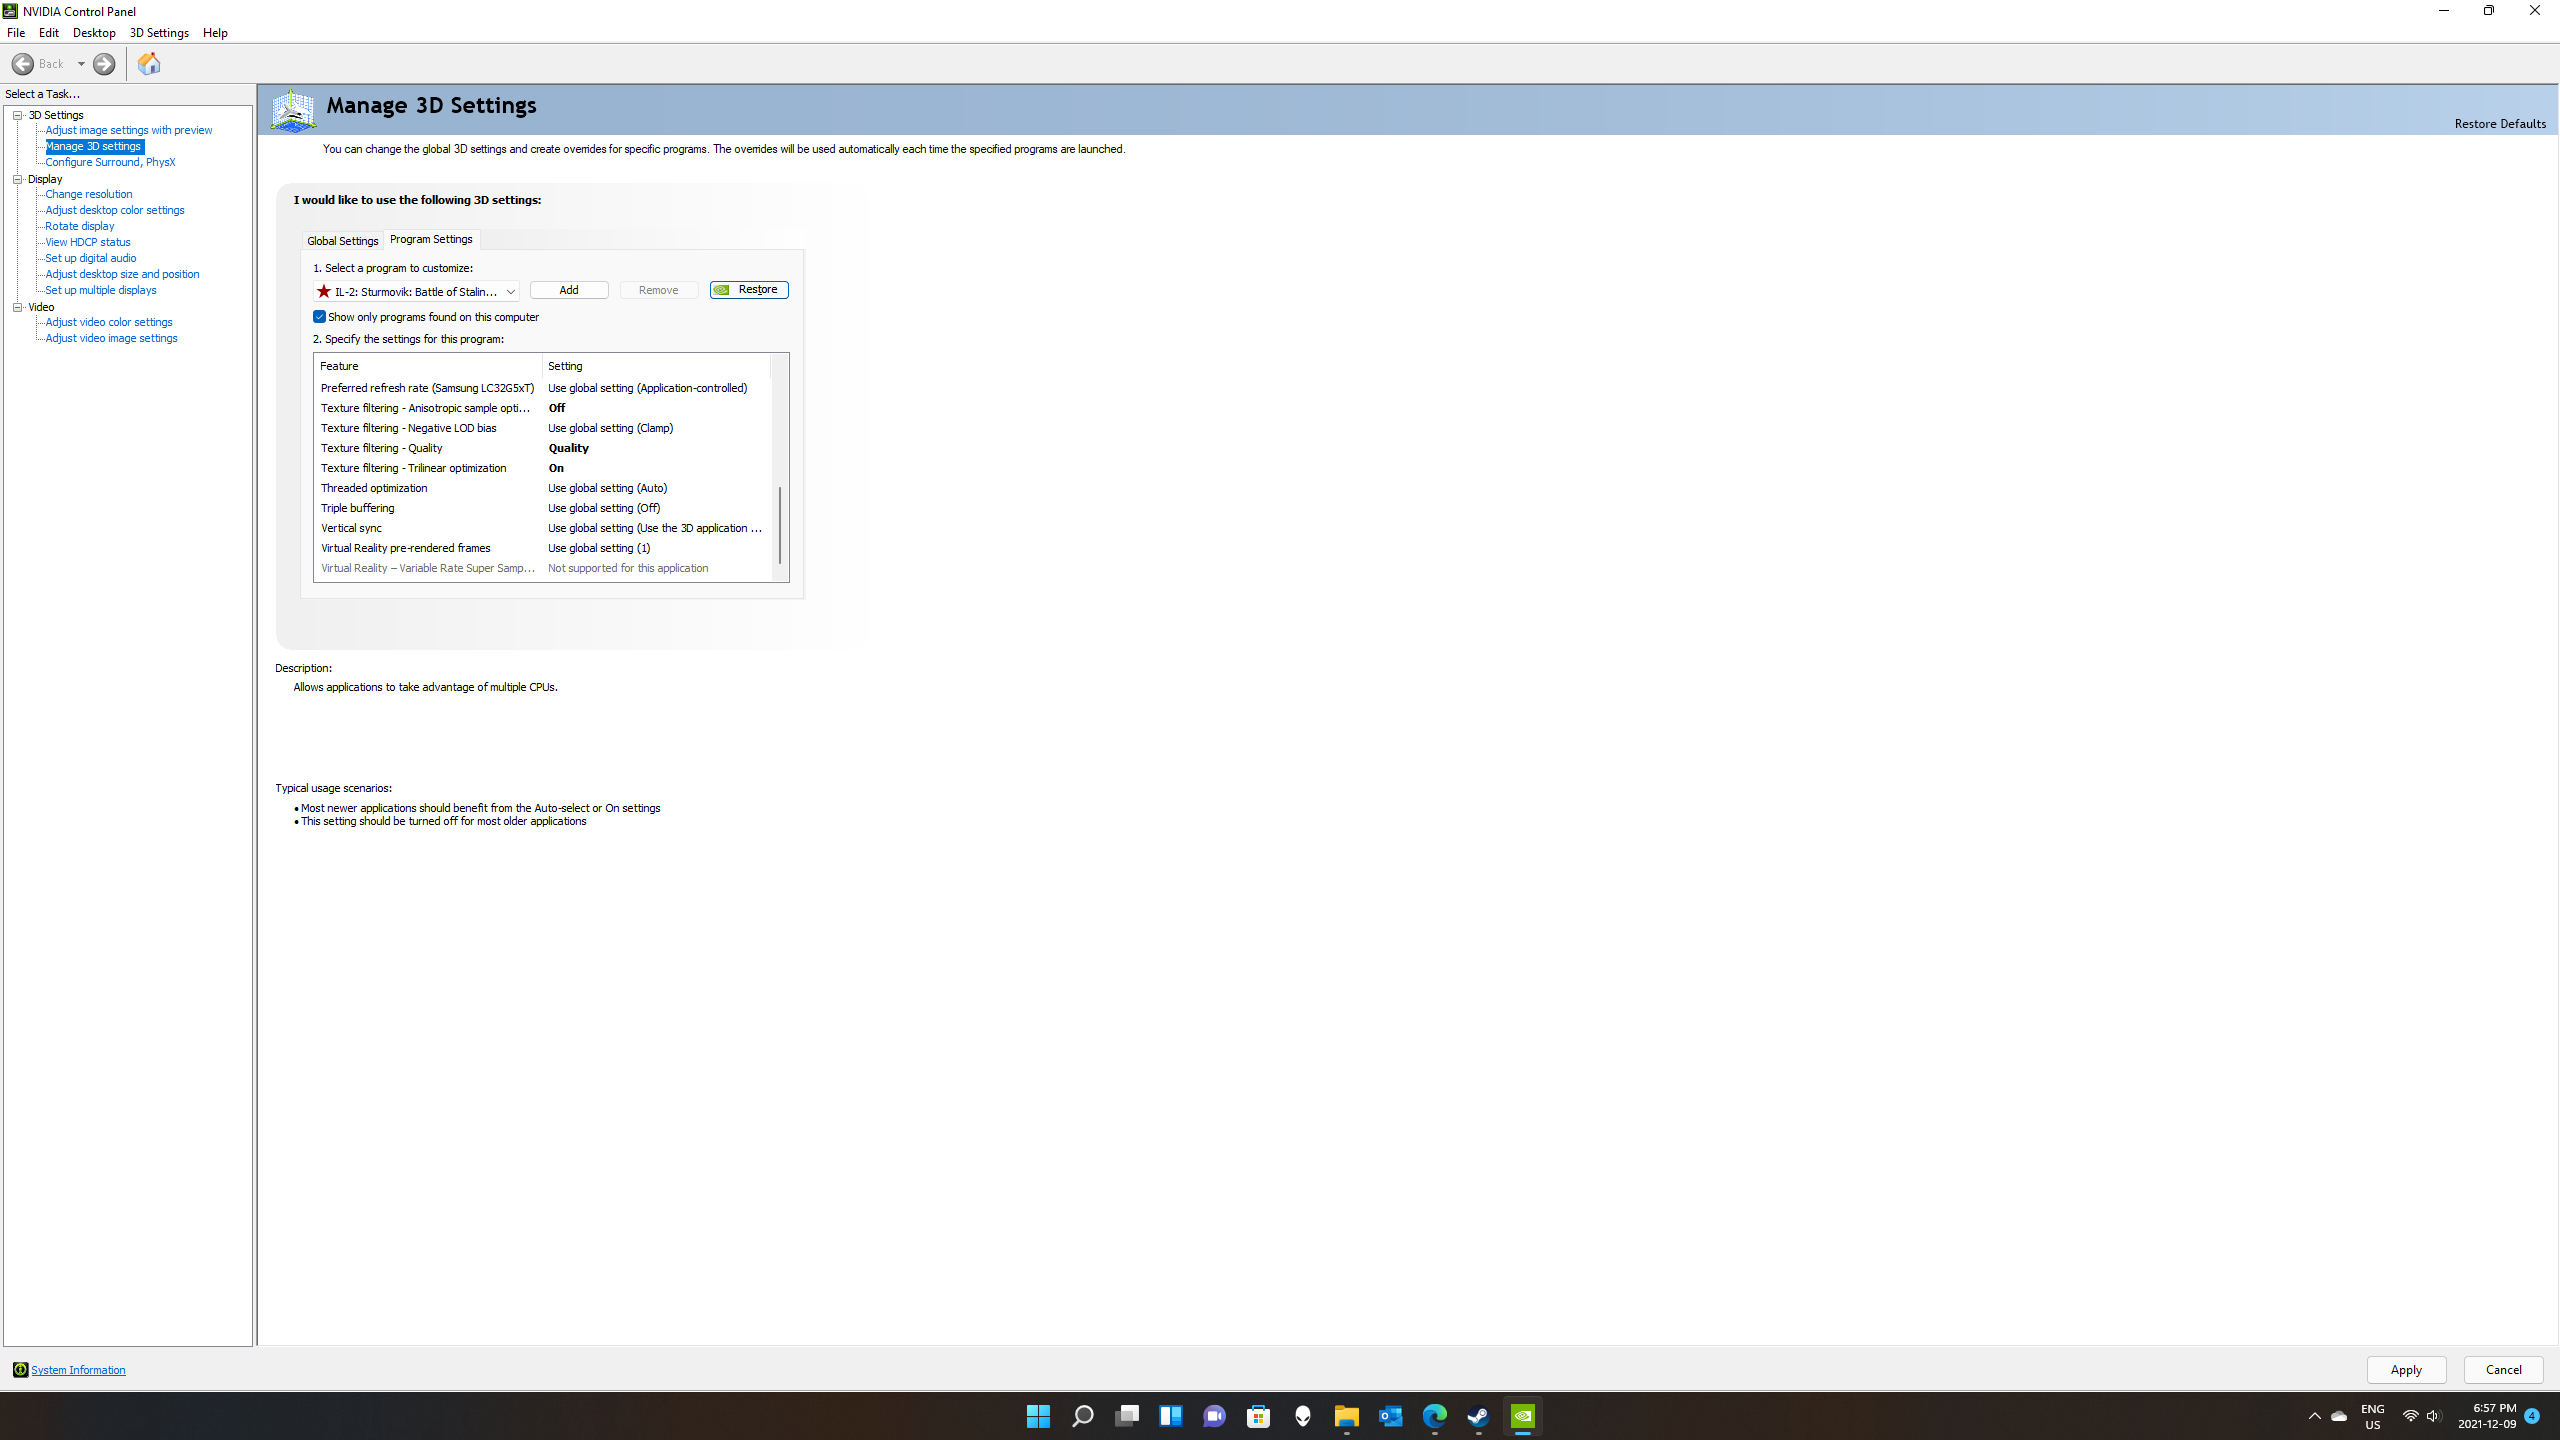The width and height of the screenshot is (2560, 1440).
Task: Open the Windows Start menu
Action: [1038, 1416]
